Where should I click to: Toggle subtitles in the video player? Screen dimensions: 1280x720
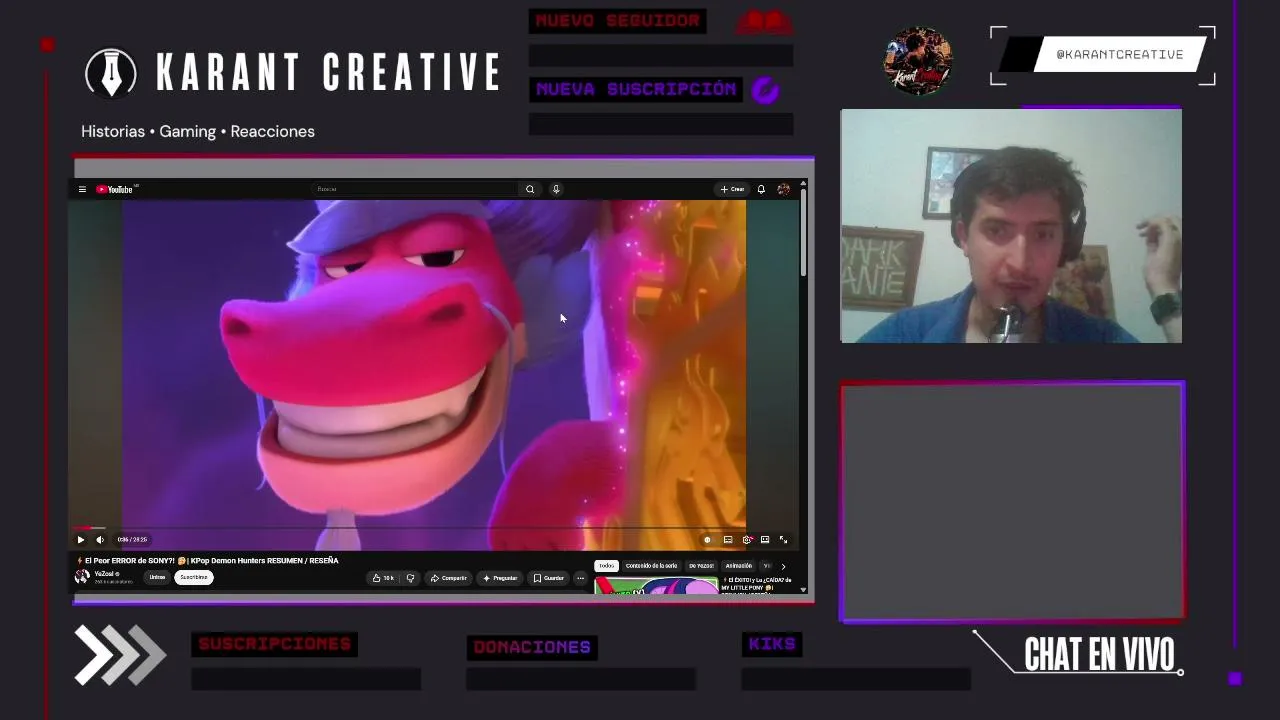[728, 540]
